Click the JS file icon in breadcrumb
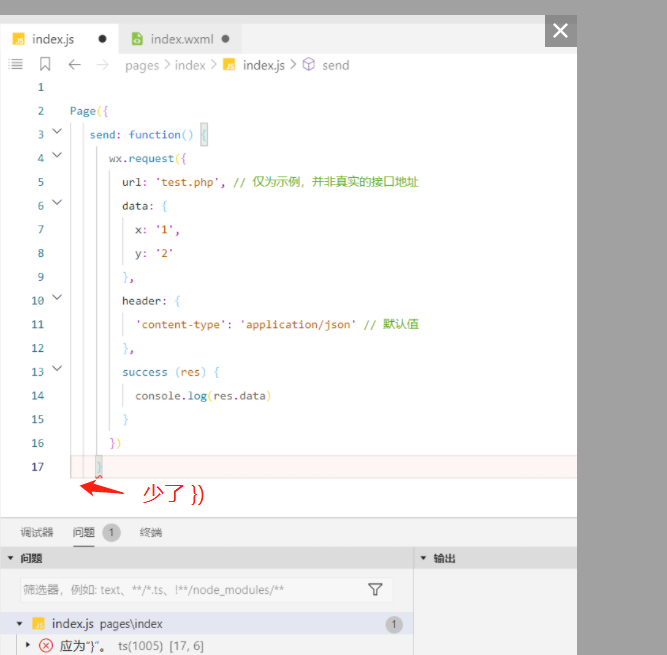 coord(229,65)
